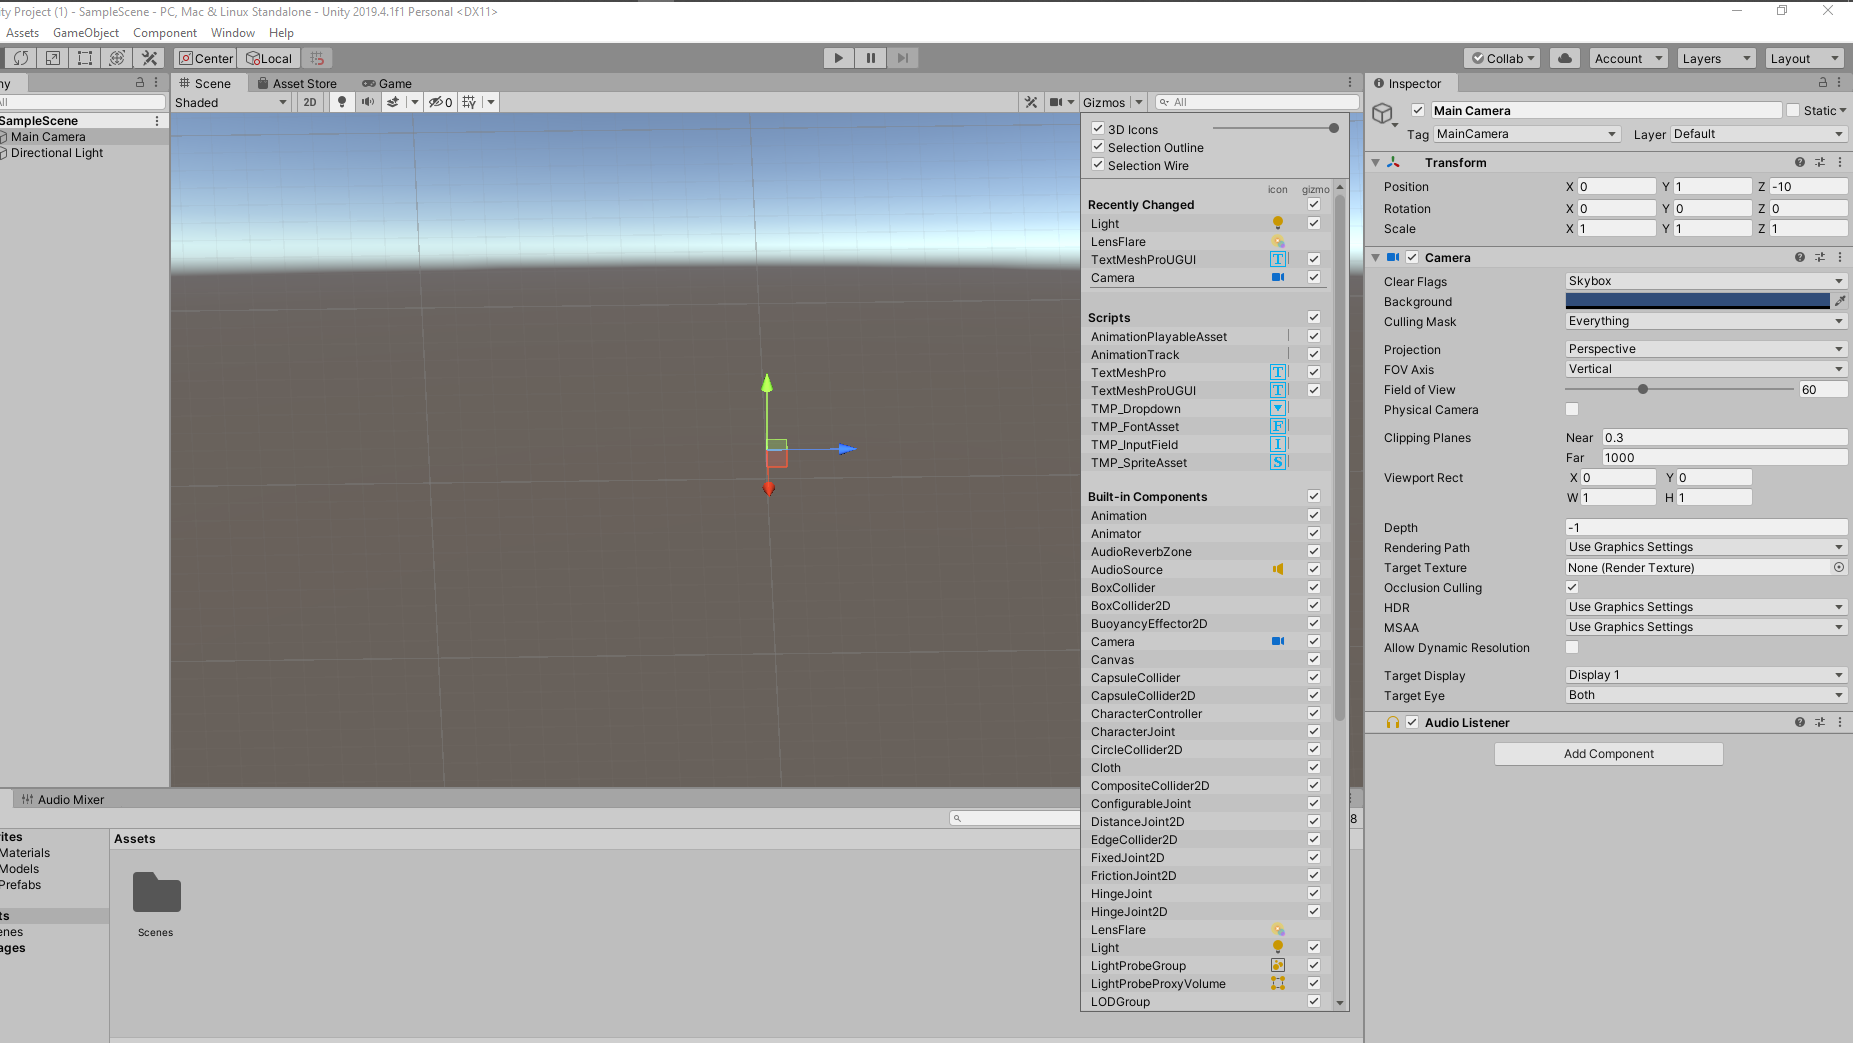The height and width of the screenshot is (1043, 1853).
Task: Toggle 3D Icons checkbox
Action: (1098, 128)
